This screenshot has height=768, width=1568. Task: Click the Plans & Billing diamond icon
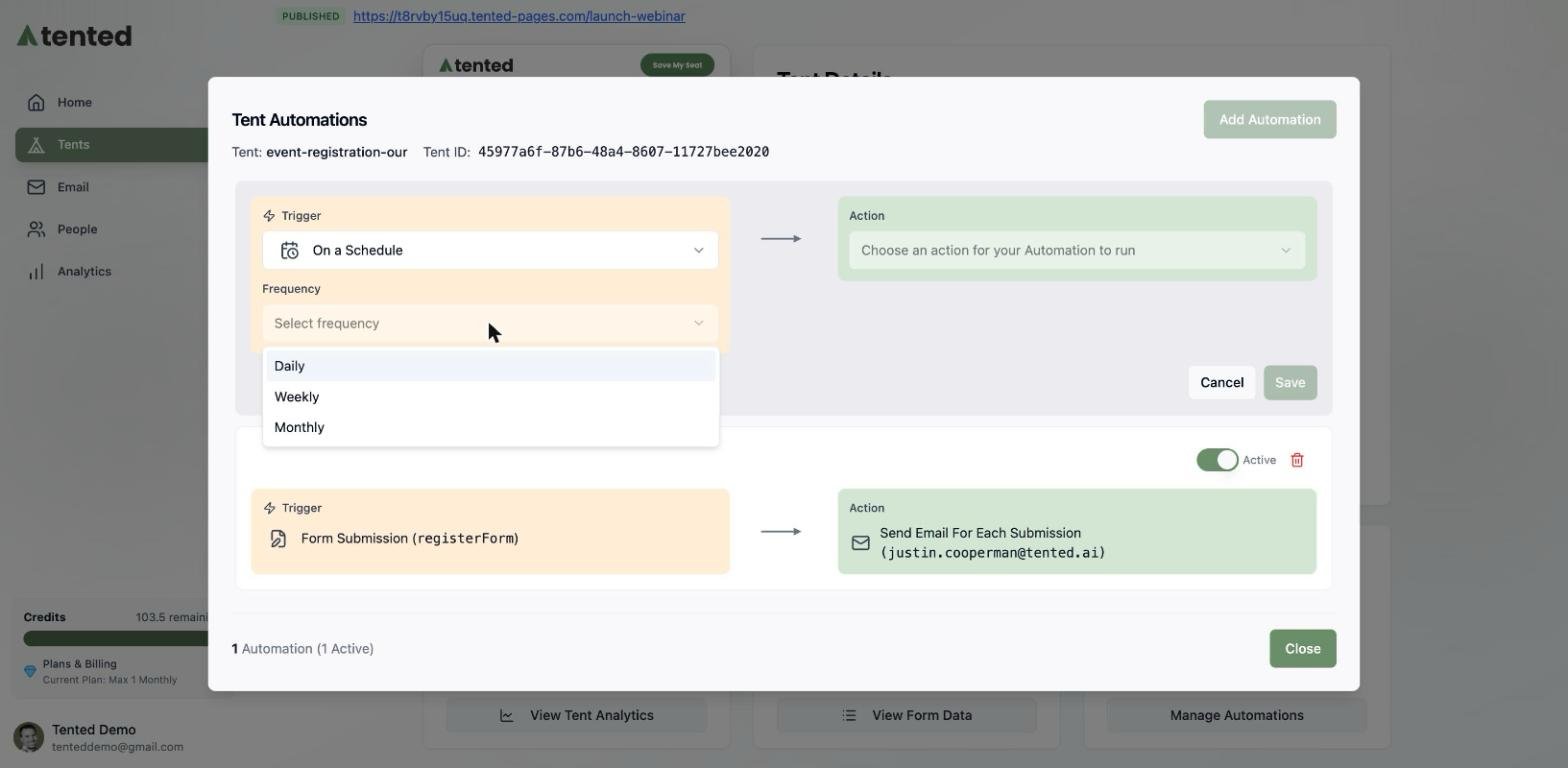coord(30,671)
